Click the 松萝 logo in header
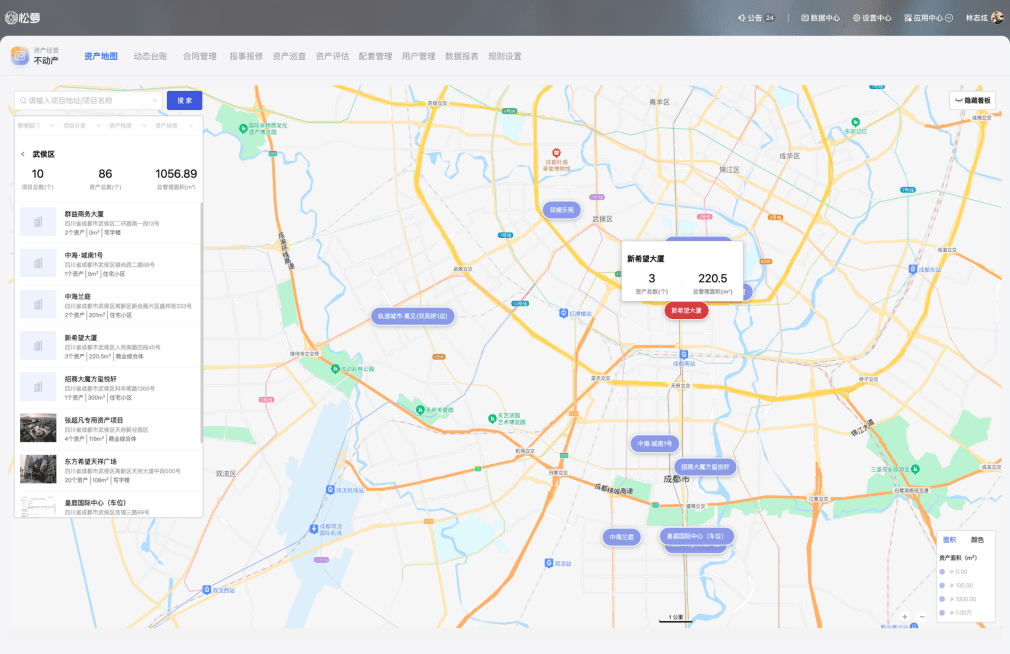1010x654 pixels. (x=23, y=18)
